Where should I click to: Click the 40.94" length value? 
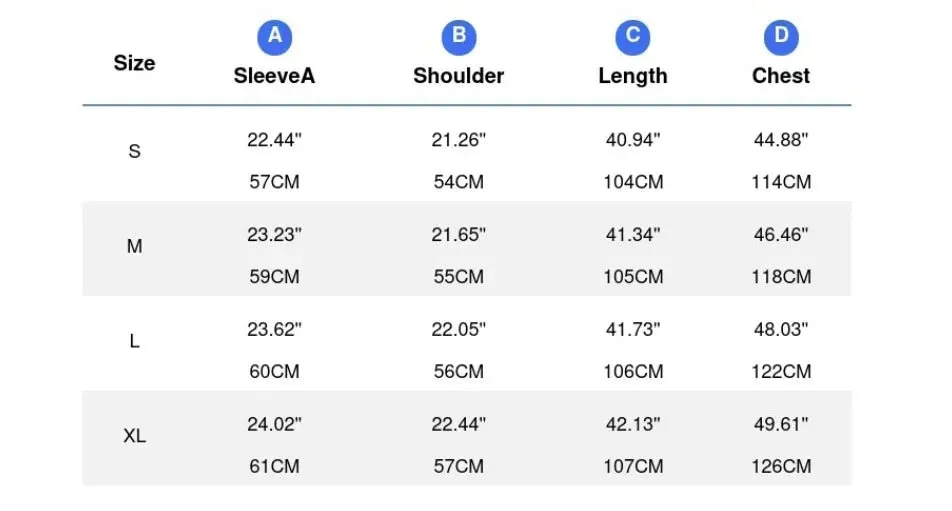tap(633, 140)
